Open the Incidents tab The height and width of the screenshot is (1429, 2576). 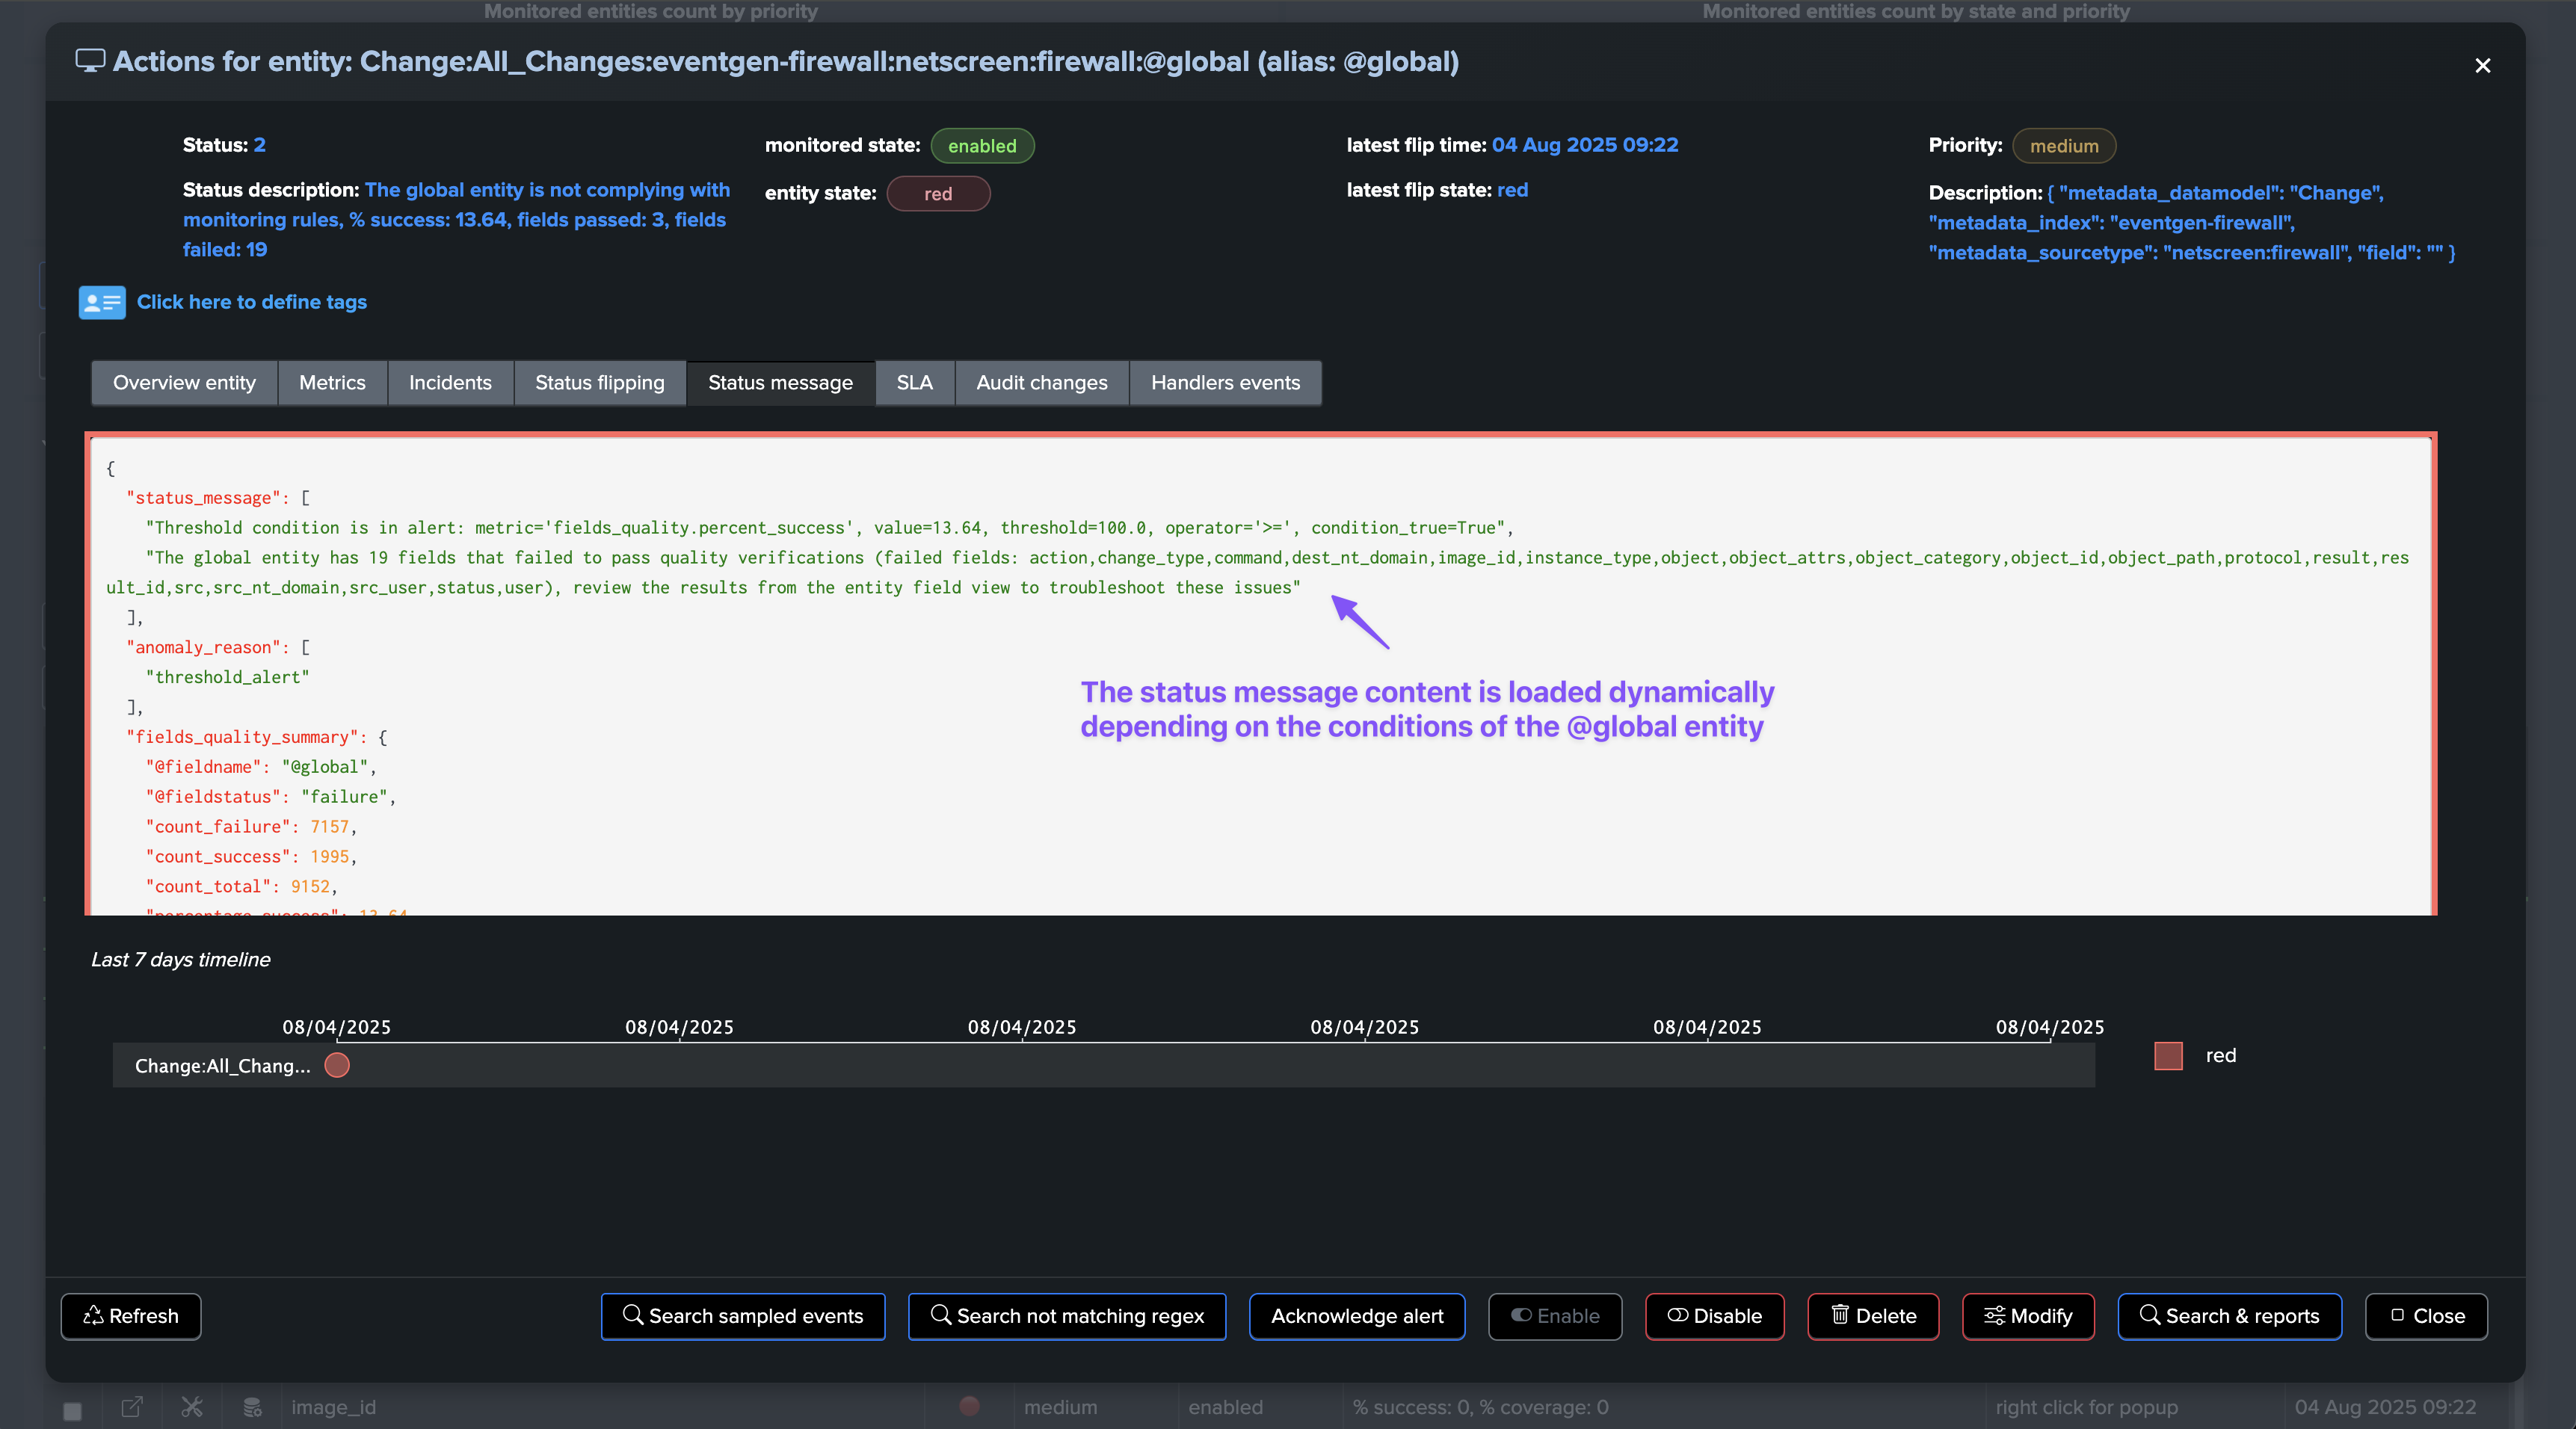coord(450,383)
